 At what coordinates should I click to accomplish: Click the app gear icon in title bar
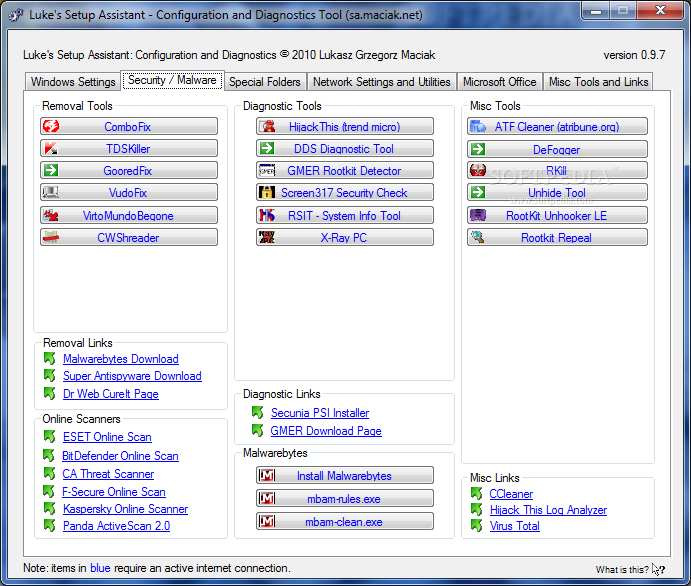click(x=16, y=15)
